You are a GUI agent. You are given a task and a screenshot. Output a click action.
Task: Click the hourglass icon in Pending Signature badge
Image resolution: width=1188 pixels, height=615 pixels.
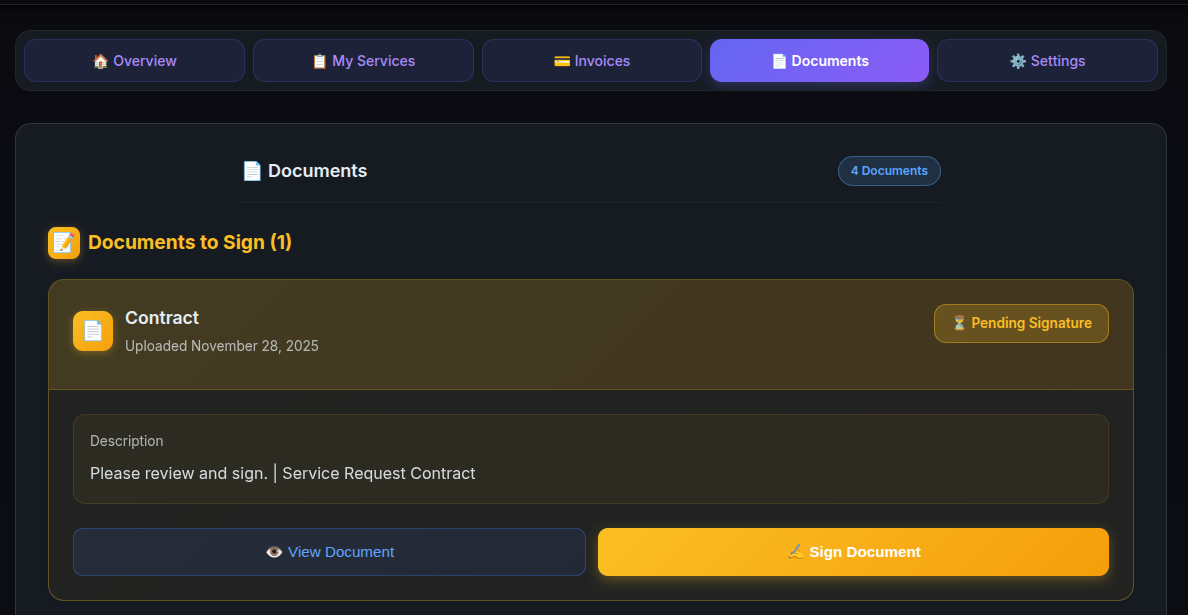[959, 323]
